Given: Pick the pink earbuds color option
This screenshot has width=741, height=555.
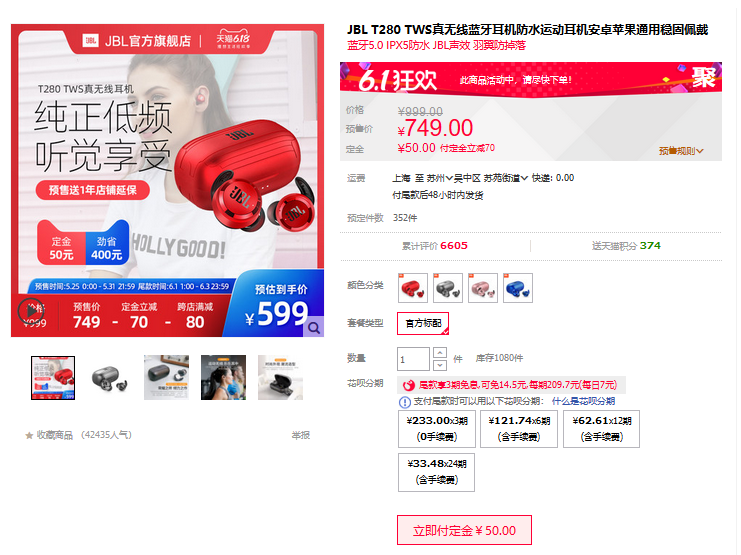Looking at the screenshot, I should tap(483, 288).
